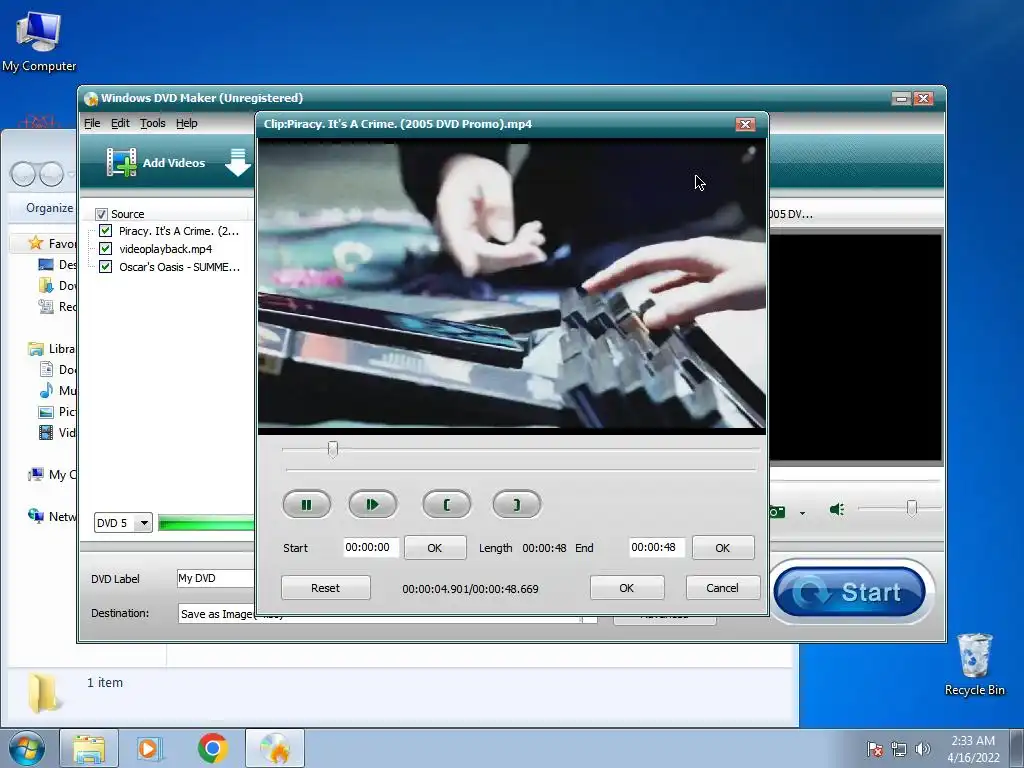Screen dimensions: 1024x768
Task: Minimize the Windows DVD Maker window
Action: click(x=901, y=99)
